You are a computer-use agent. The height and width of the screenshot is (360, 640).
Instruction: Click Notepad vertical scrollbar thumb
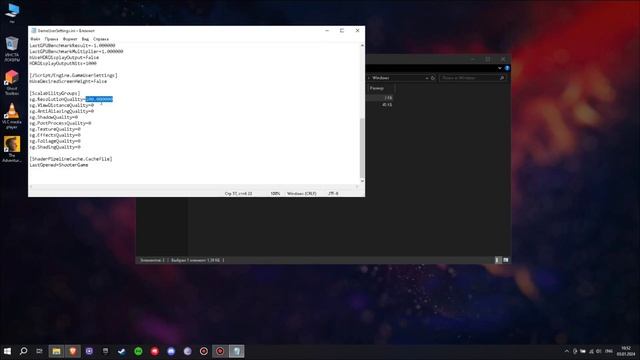pyautogui.click(x=362, y=148)
